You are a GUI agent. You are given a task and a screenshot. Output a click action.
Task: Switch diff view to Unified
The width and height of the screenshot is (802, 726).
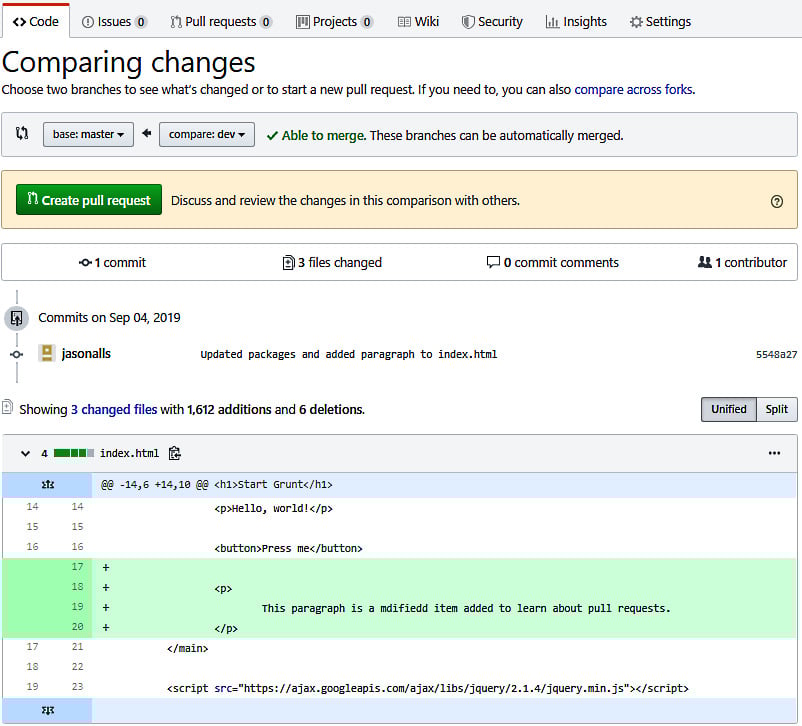point(728,409)
